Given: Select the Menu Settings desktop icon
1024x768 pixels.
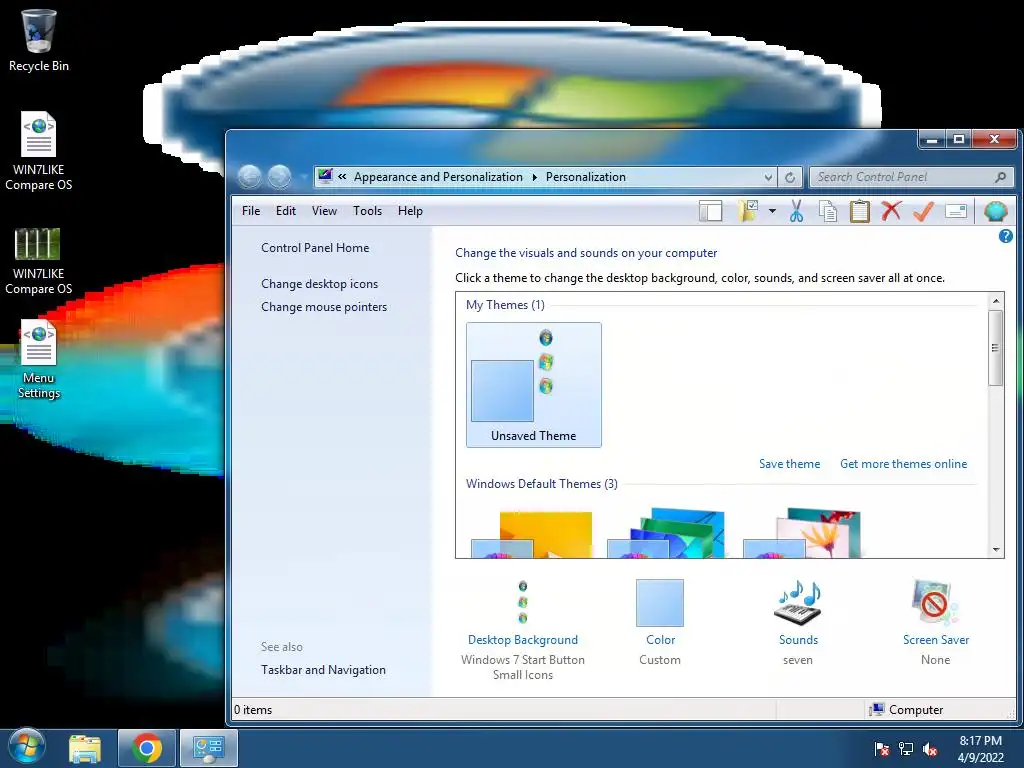Looking at the screenshot, I should 39,359.
